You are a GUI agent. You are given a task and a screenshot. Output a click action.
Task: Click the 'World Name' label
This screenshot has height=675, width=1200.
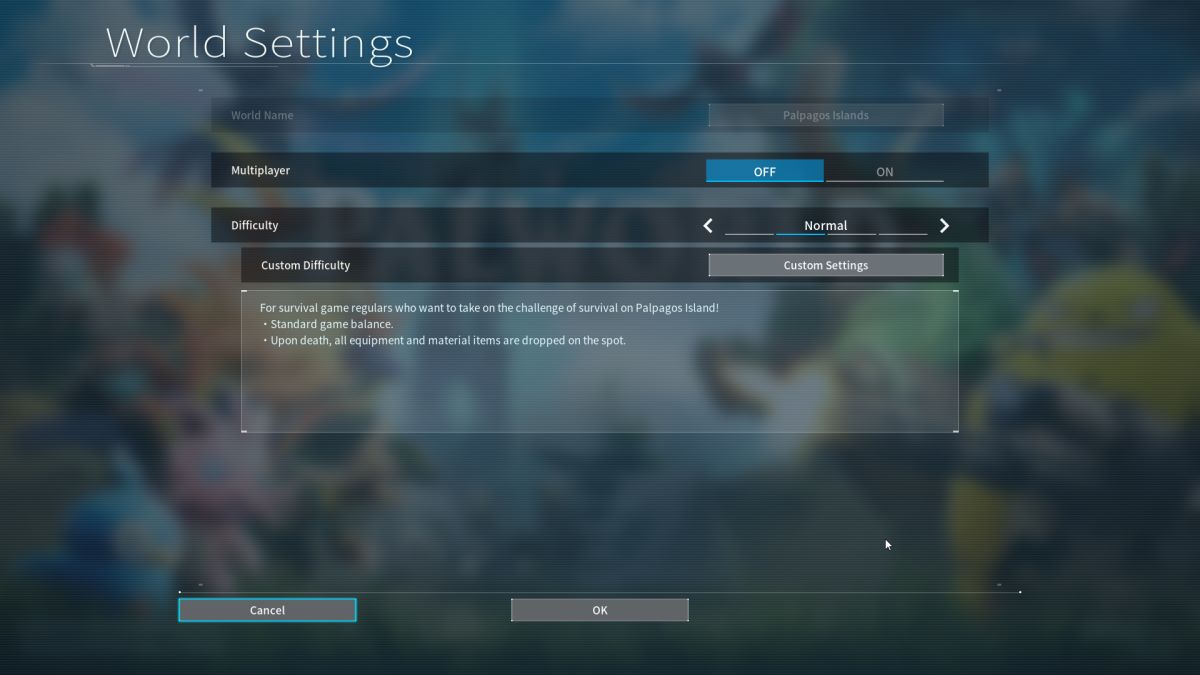(262, 115)
